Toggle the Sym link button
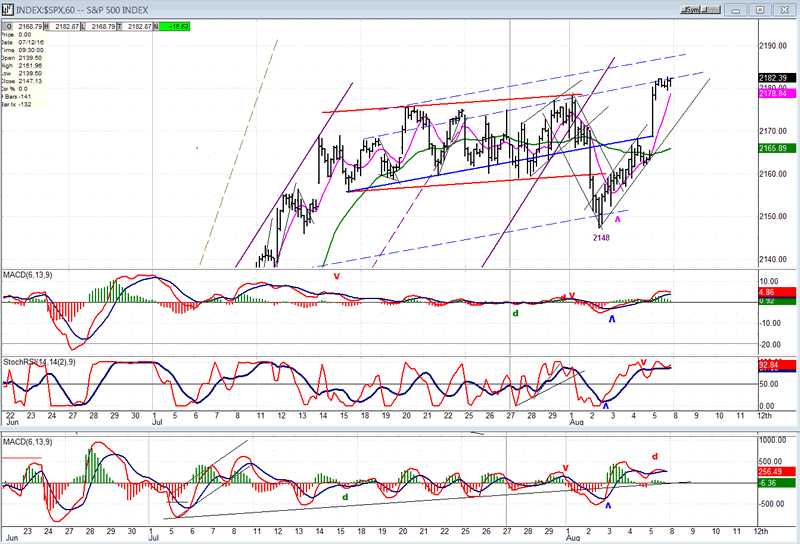Image resolution: width=800 pixels, height=544 pixels. click(x=690, y=9)
